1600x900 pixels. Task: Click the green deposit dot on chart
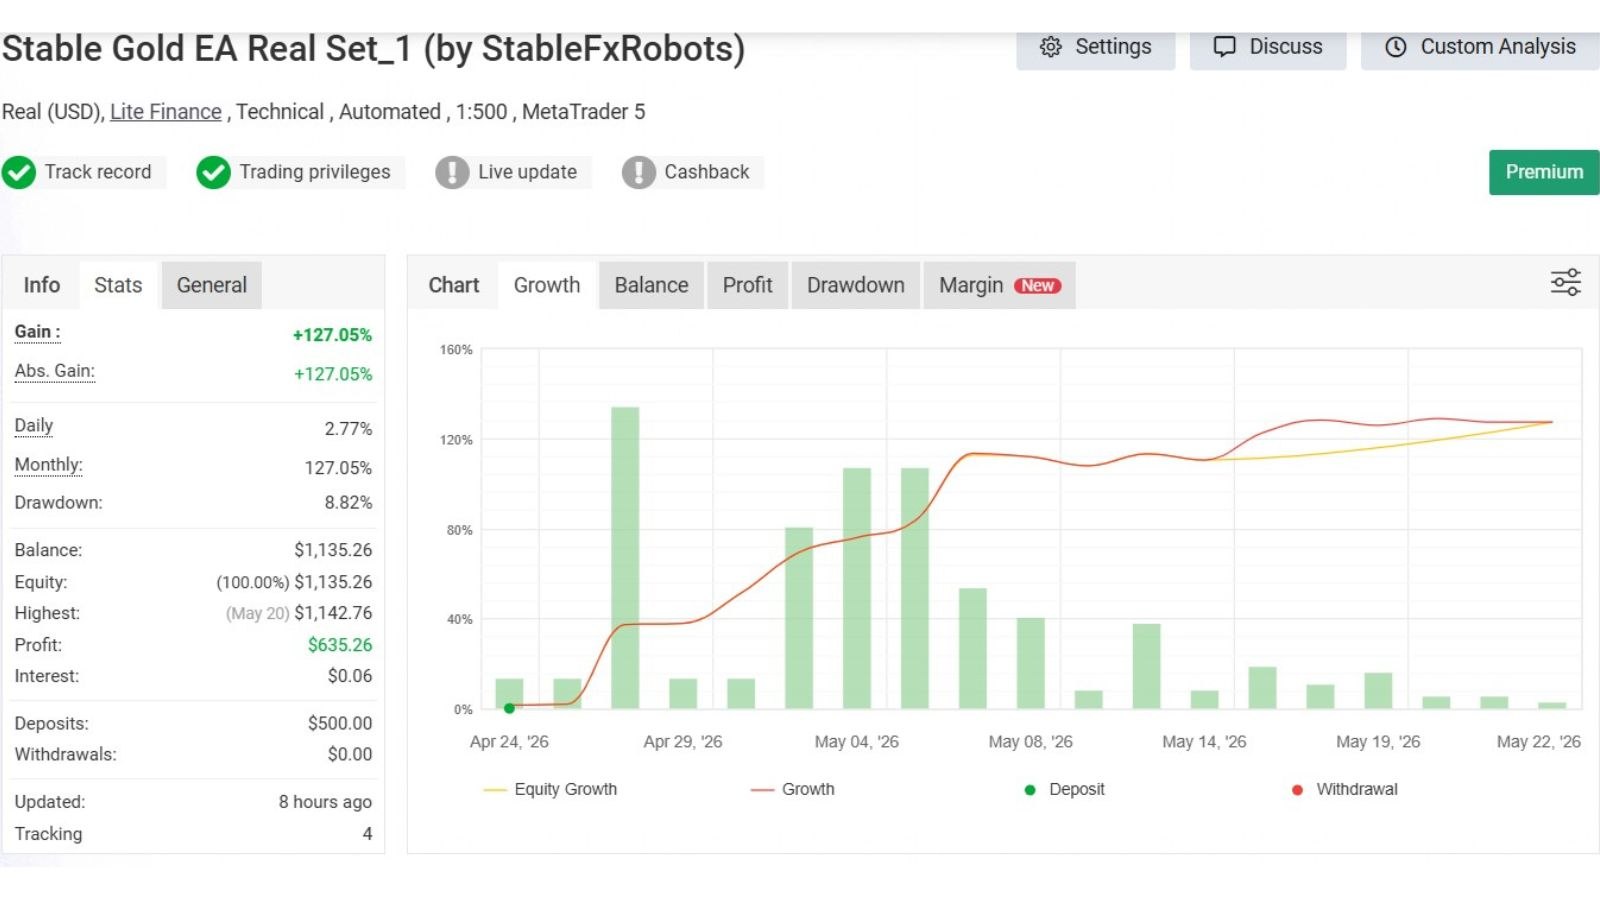pos(510,708)
